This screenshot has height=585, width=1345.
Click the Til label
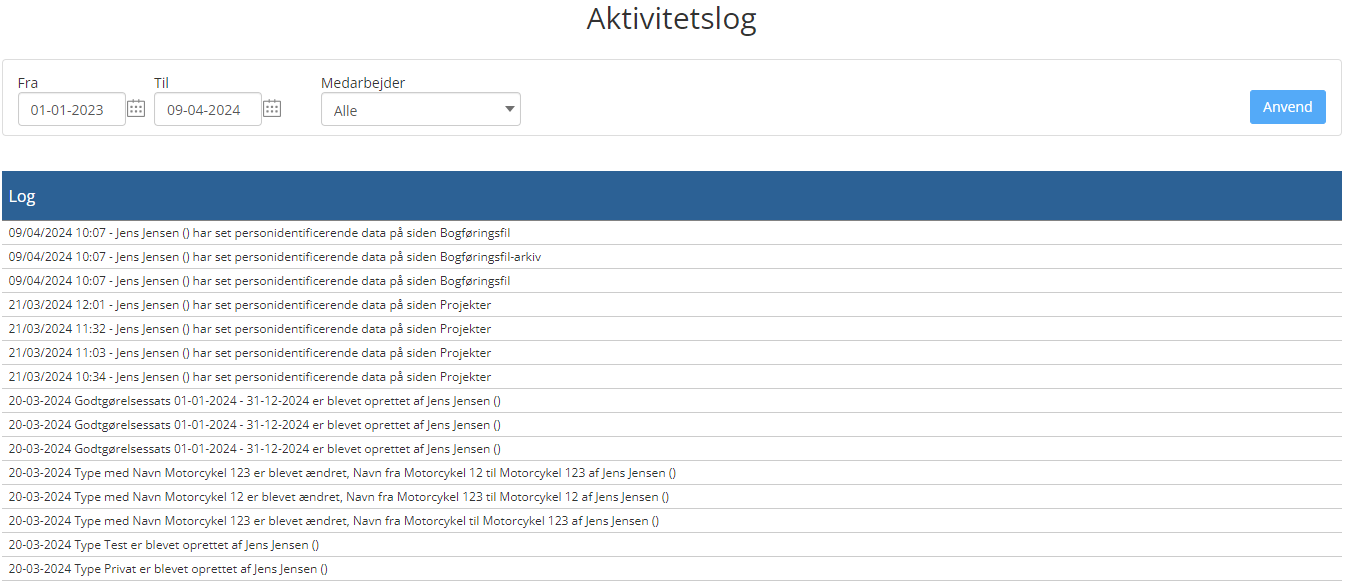click(x=161, y=83)
